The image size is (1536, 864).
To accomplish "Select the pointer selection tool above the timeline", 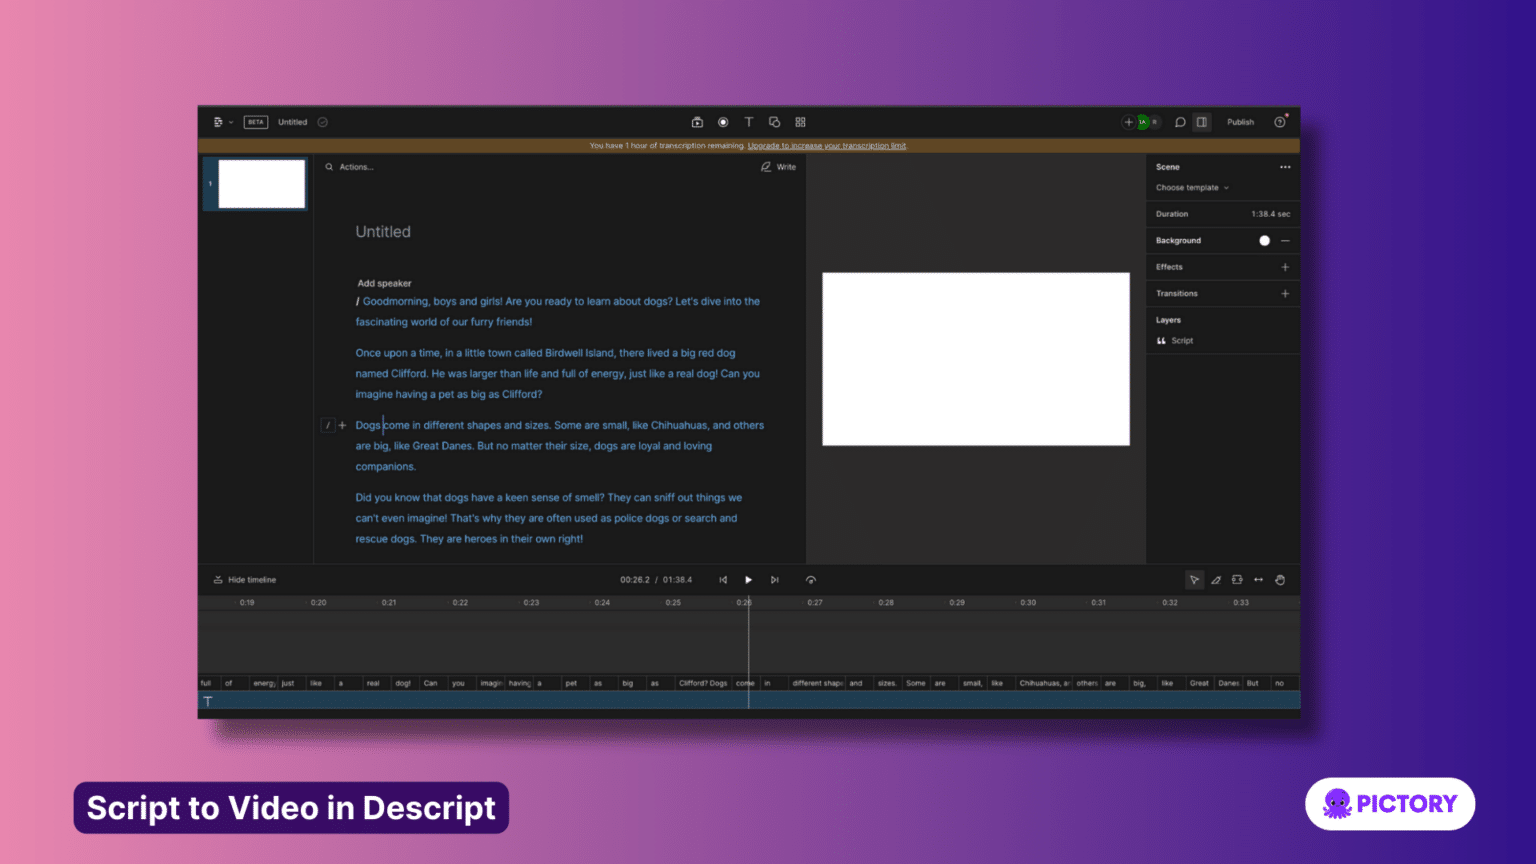I will pyautogui.click(x=1195, y=579).
